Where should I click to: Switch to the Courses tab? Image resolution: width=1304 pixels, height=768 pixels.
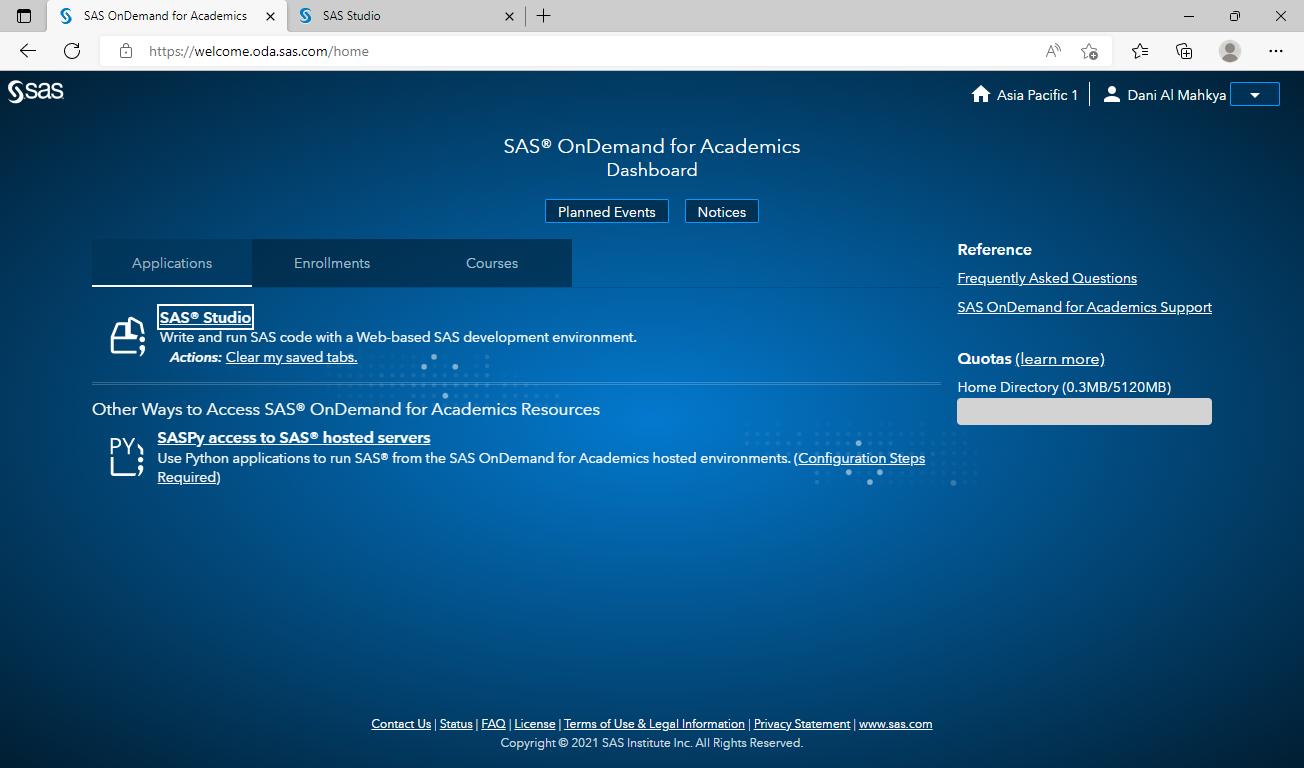pos(492,263)
